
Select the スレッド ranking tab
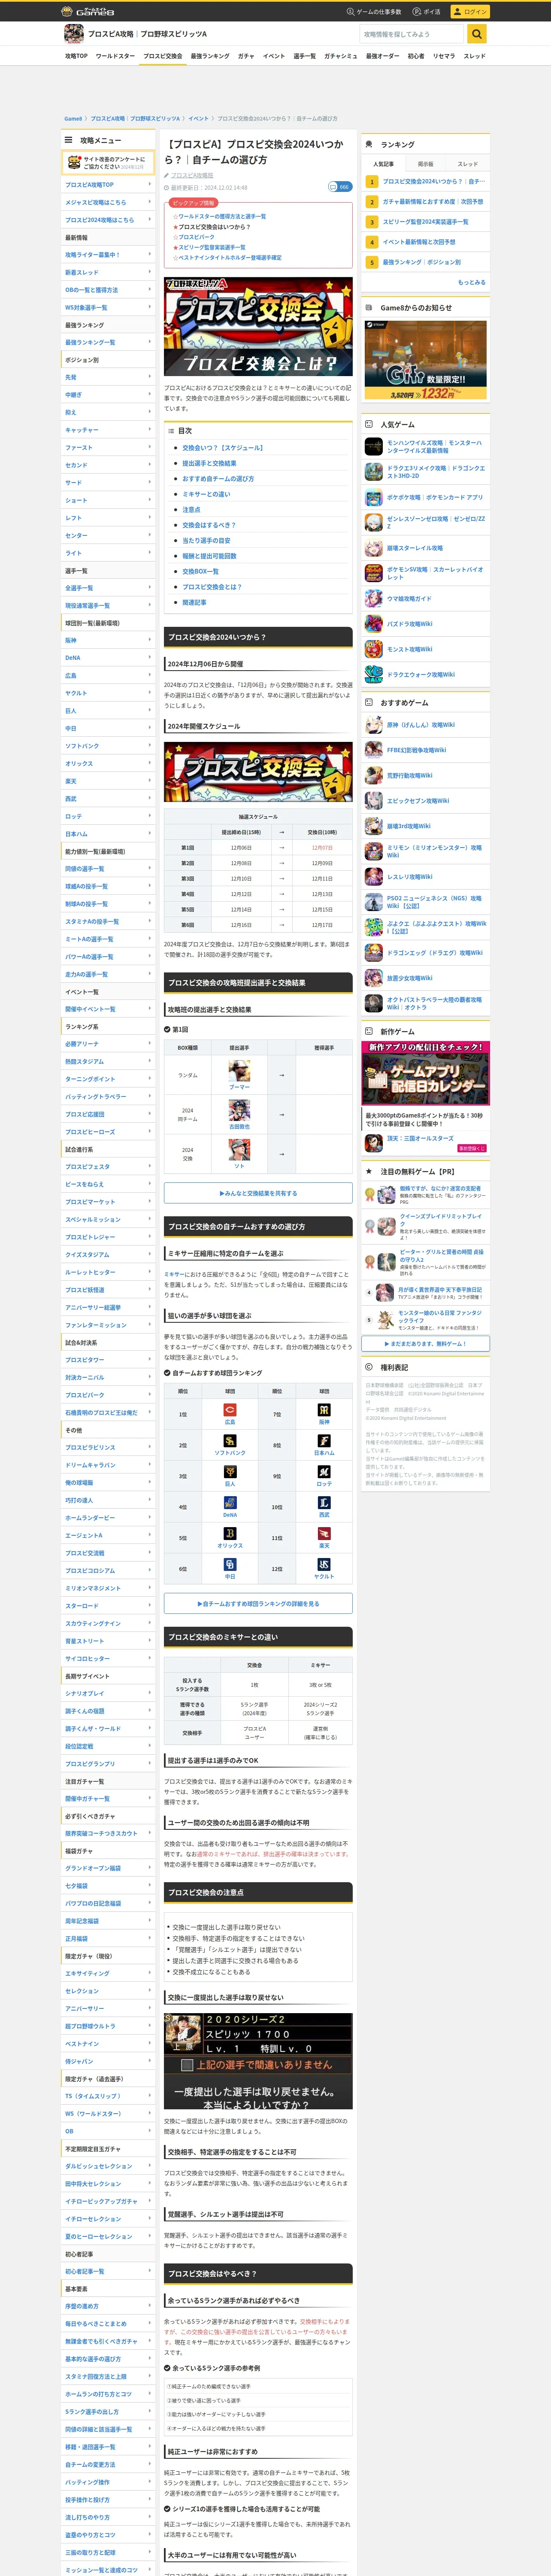[468, 164]
